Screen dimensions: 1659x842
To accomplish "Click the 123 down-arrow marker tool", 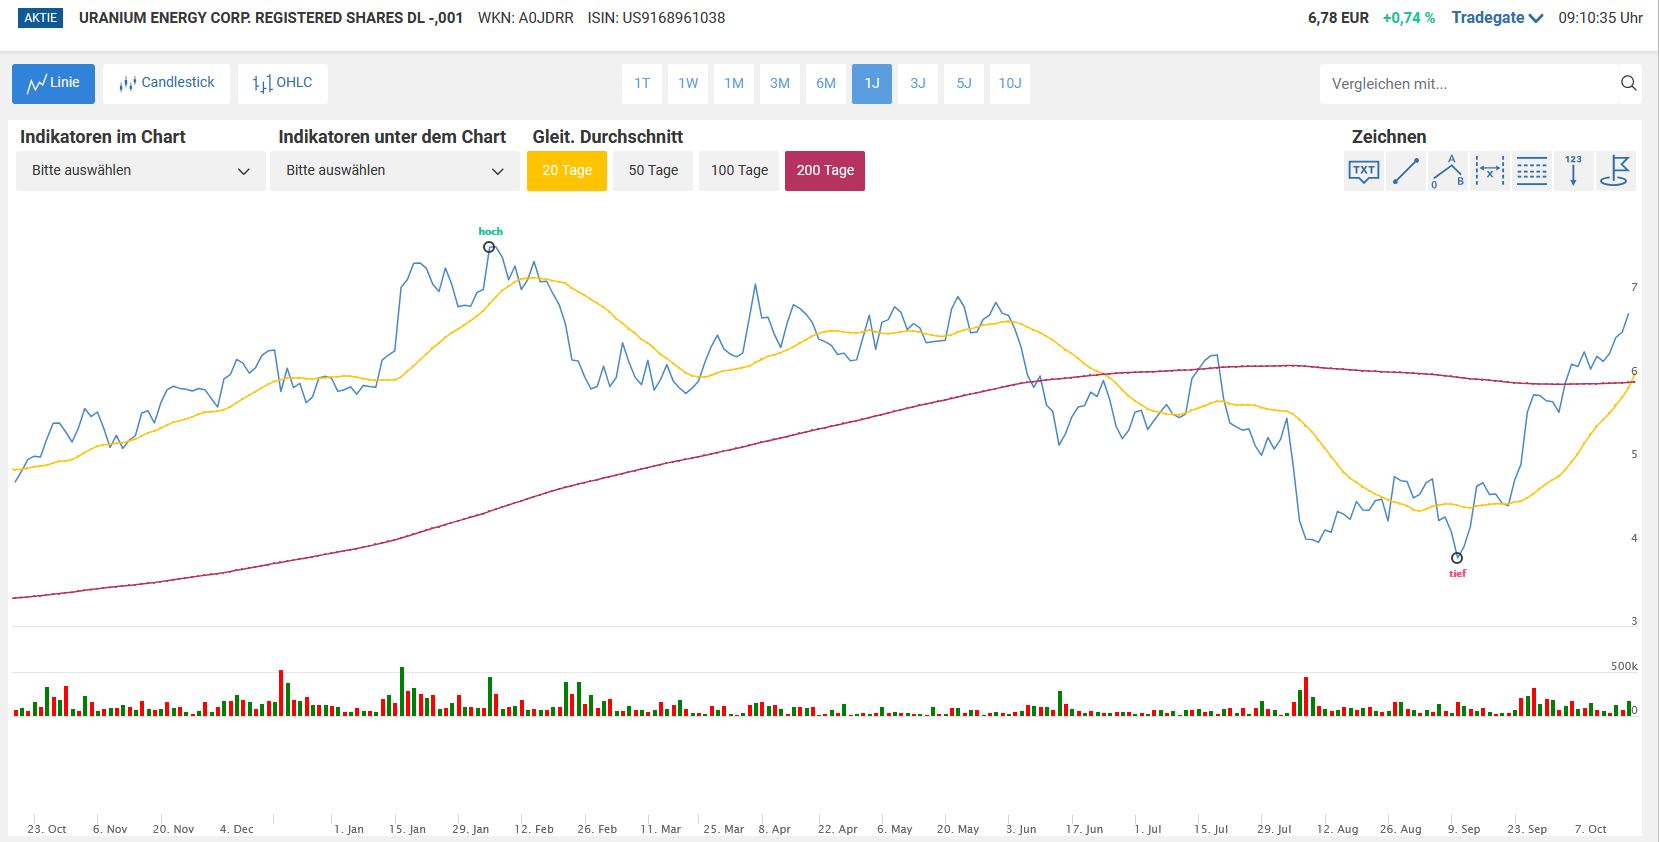I will click(1573, 171).
